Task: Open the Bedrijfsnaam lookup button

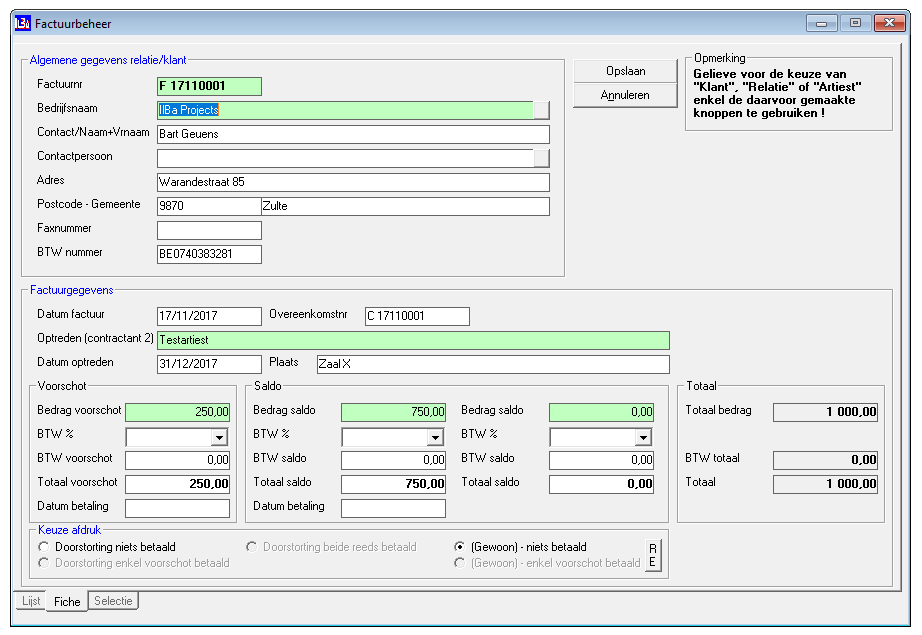Action: tap(541, 110)
